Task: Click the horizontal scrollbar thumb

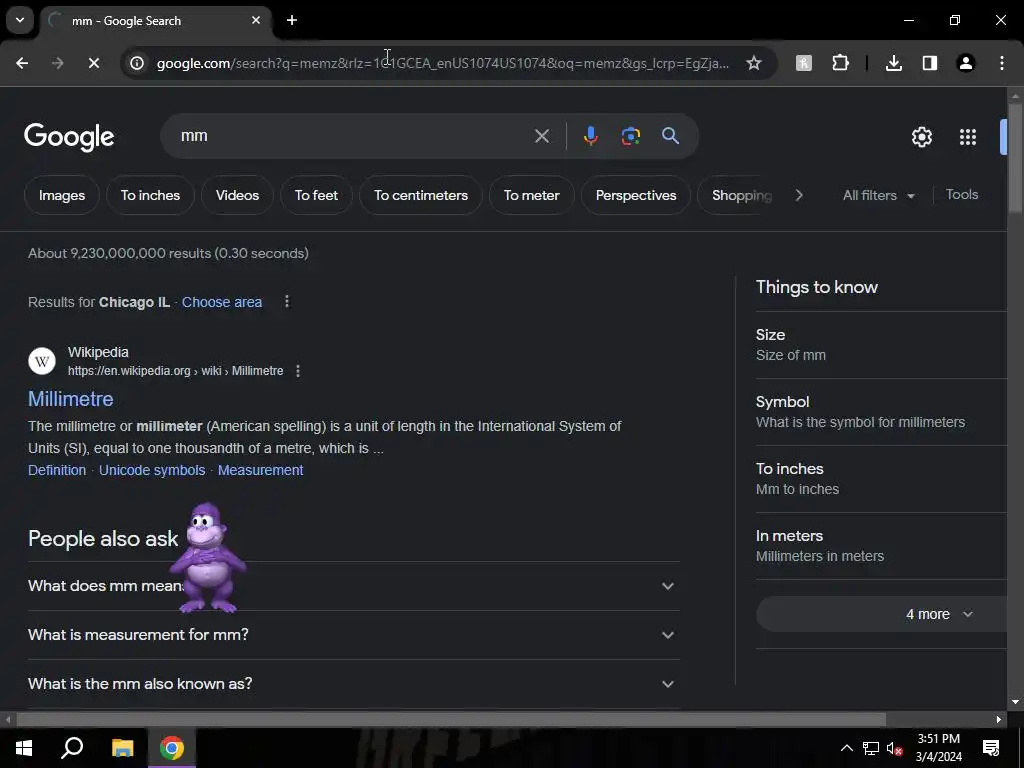Action: pyautogui.click(x=451, y=720)
